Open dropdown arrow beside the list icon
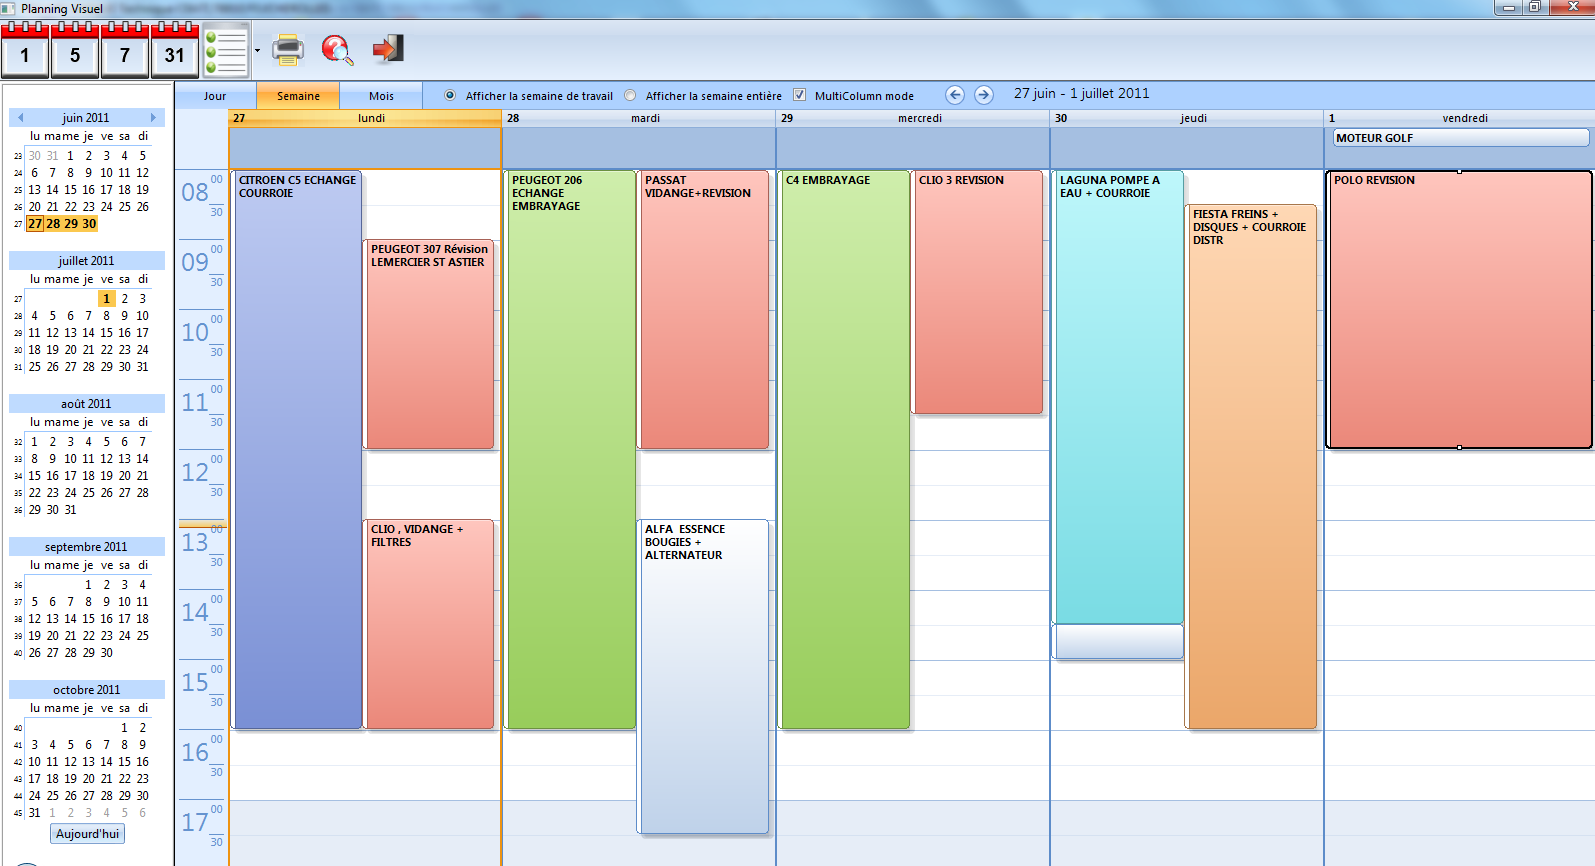Screen dimensions: 1595x866 257,51
